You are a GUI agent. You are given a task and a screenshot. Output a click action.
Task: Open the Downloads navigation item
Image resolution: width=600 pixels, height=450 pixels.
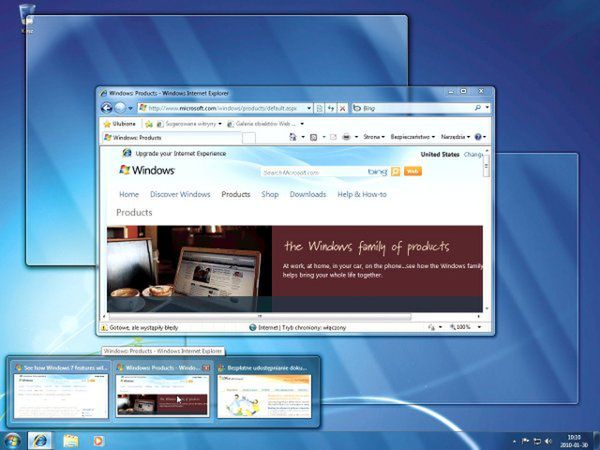(308, 194)
